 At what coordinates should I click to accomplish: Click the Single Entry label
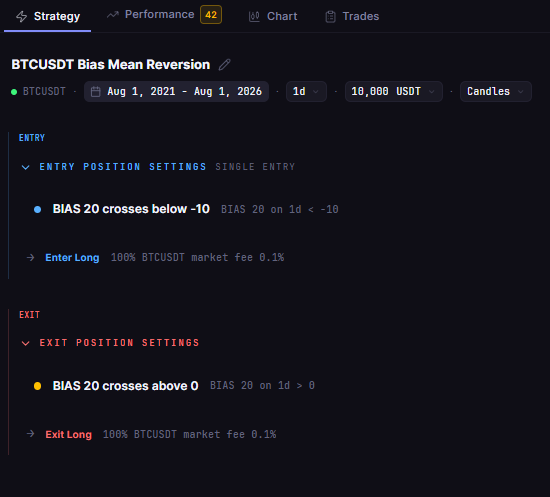click(255, 167)
